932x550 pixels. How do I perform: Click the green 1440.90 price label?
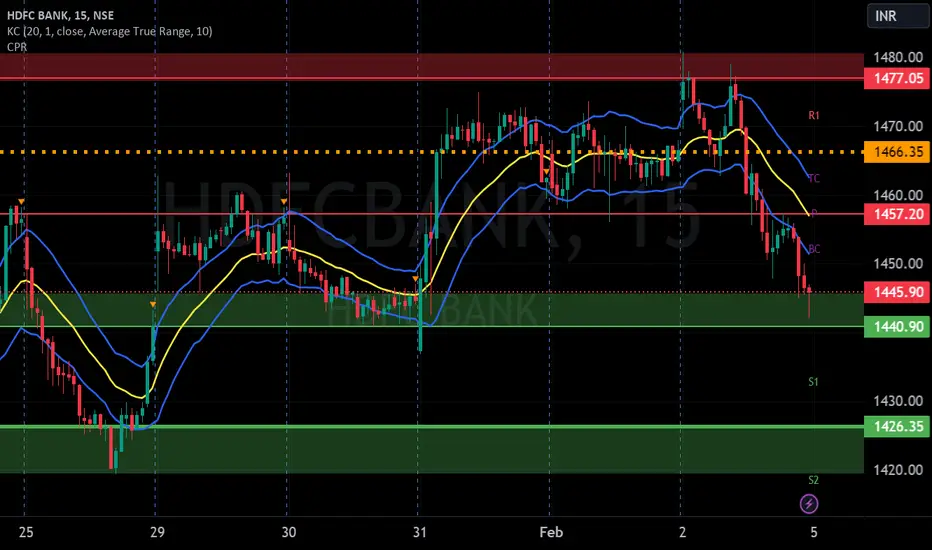tap(898, 326)
